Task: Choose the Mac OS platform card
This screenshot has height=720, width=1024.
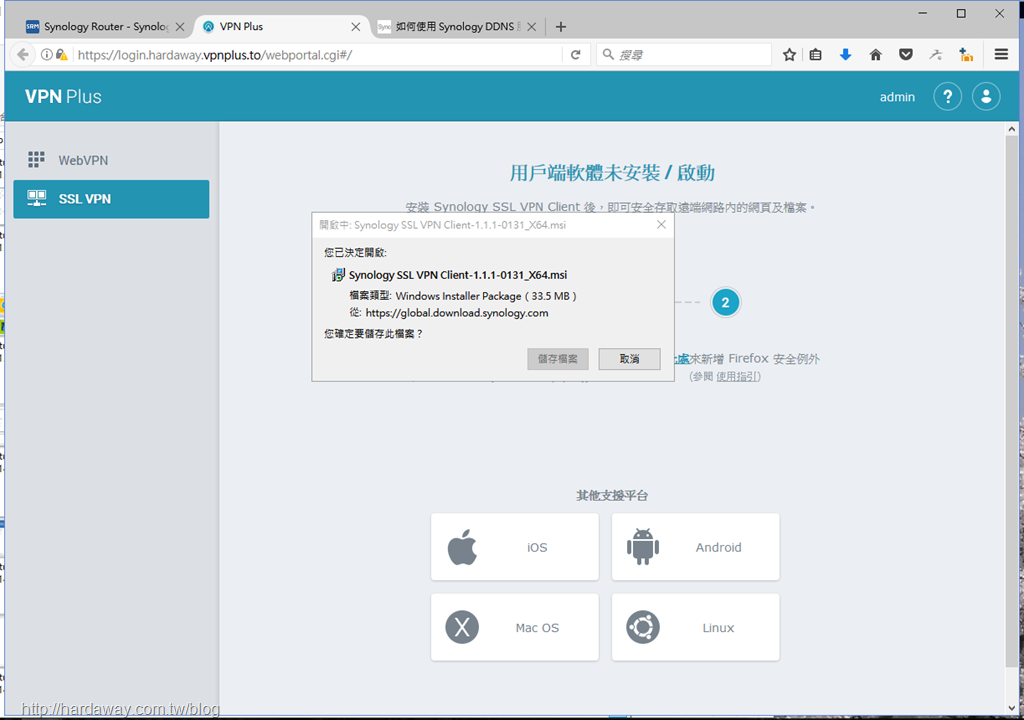Action: [515, 627]
